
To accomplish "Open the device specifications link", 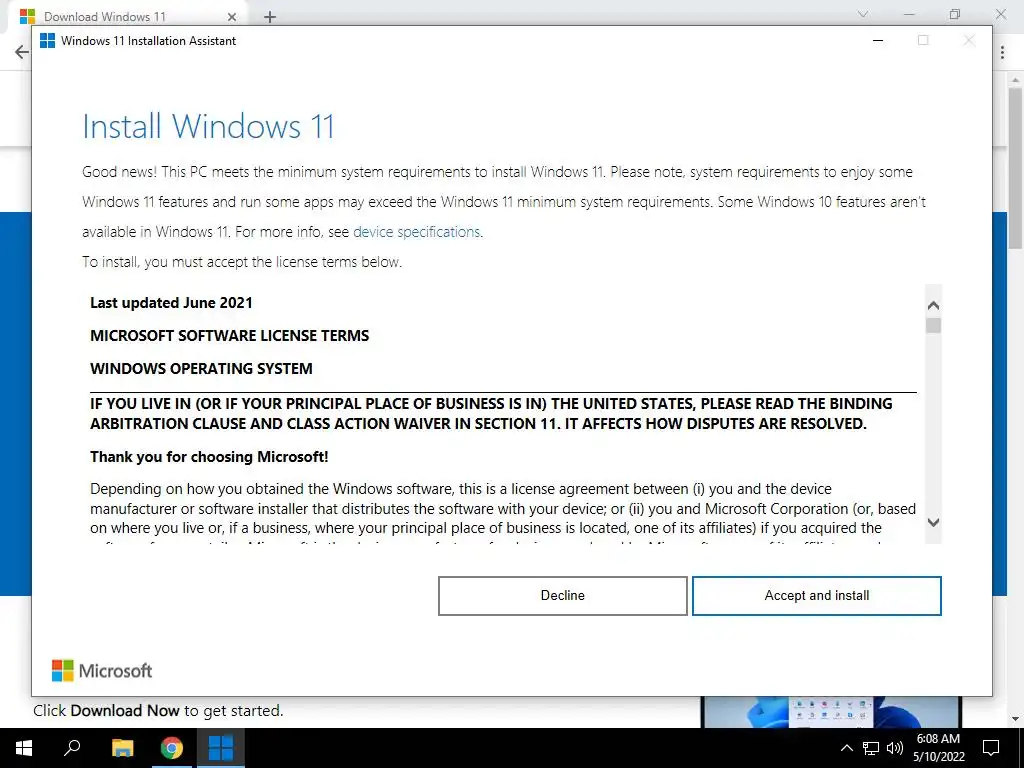I will click(417, 232).
